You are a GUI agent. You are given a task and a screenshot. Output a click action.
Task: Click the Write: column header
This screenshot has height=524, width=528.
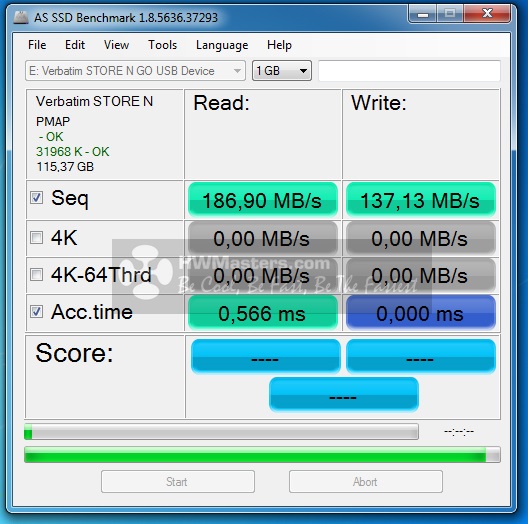tap(379, 103)
